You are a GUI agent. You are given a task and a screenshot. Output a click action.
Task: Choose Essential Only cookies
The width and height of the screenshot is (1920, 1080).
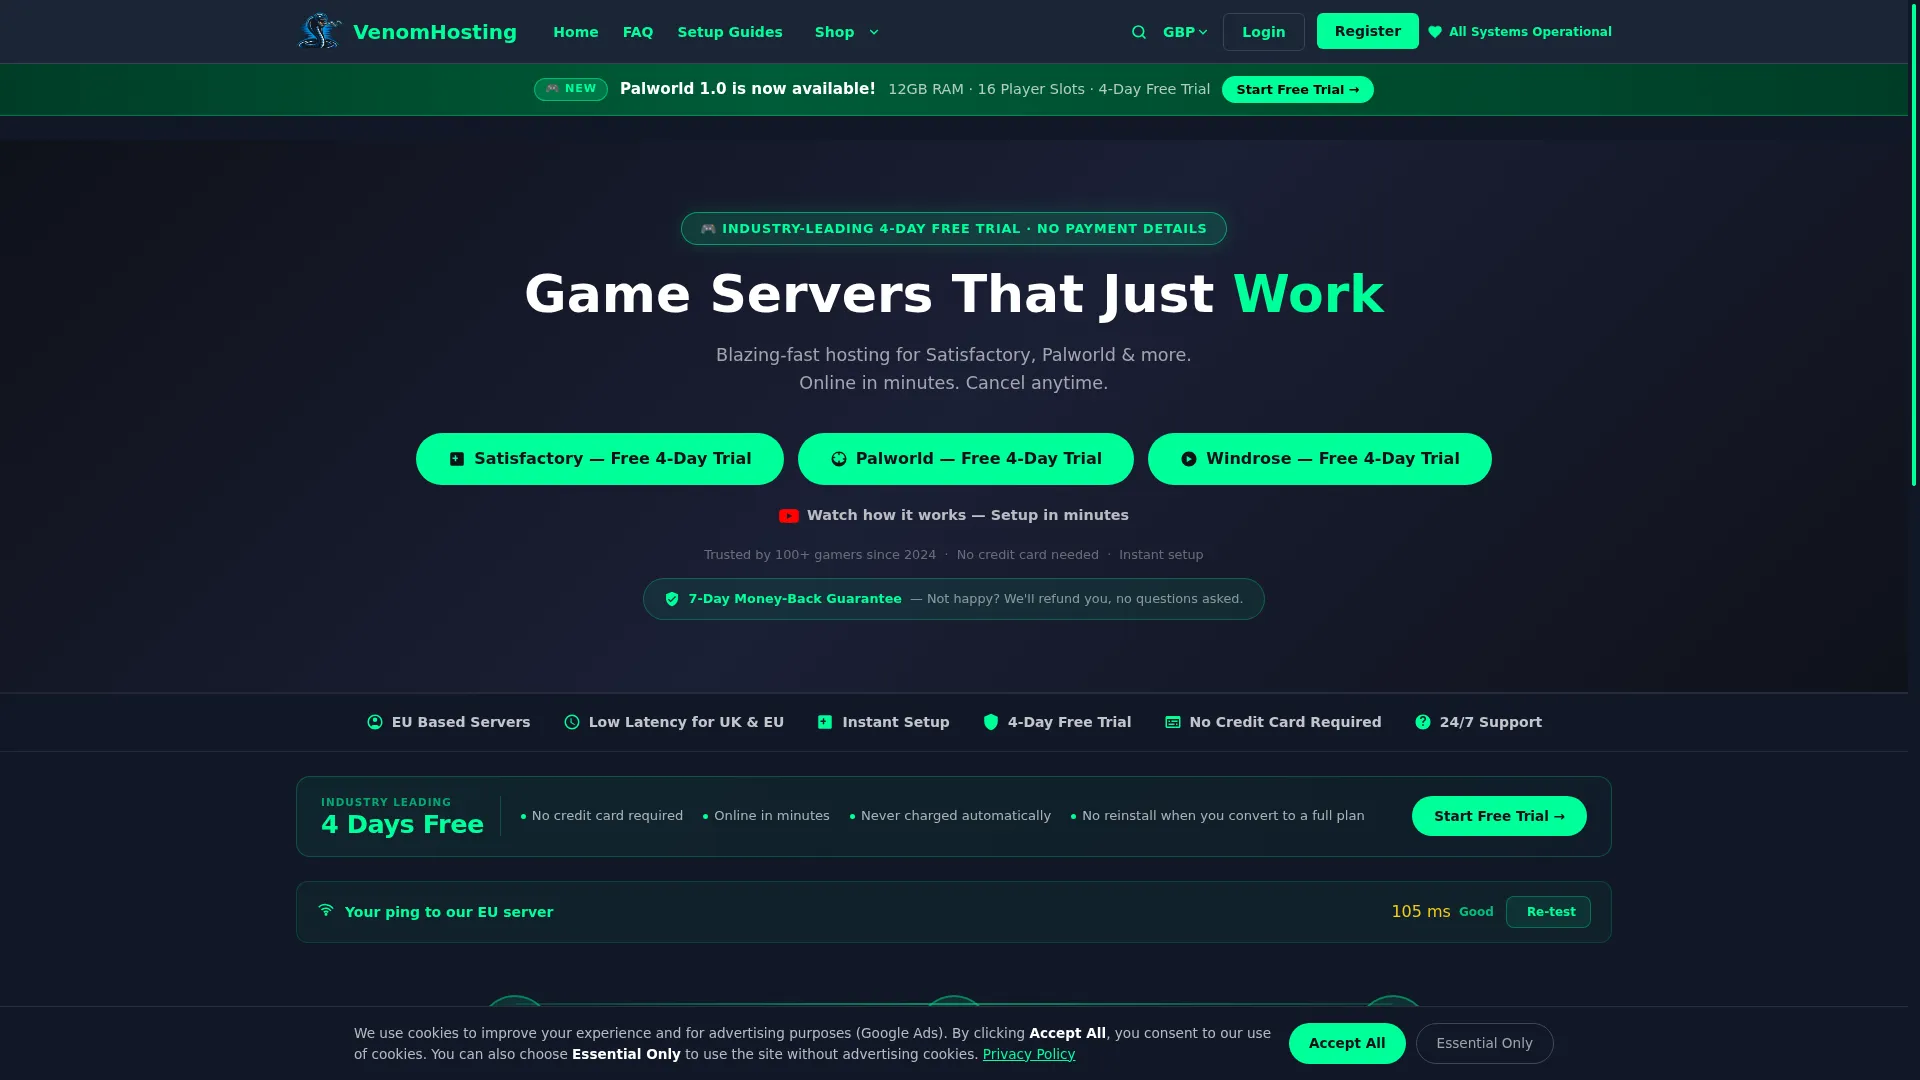pos(1485,1043)
